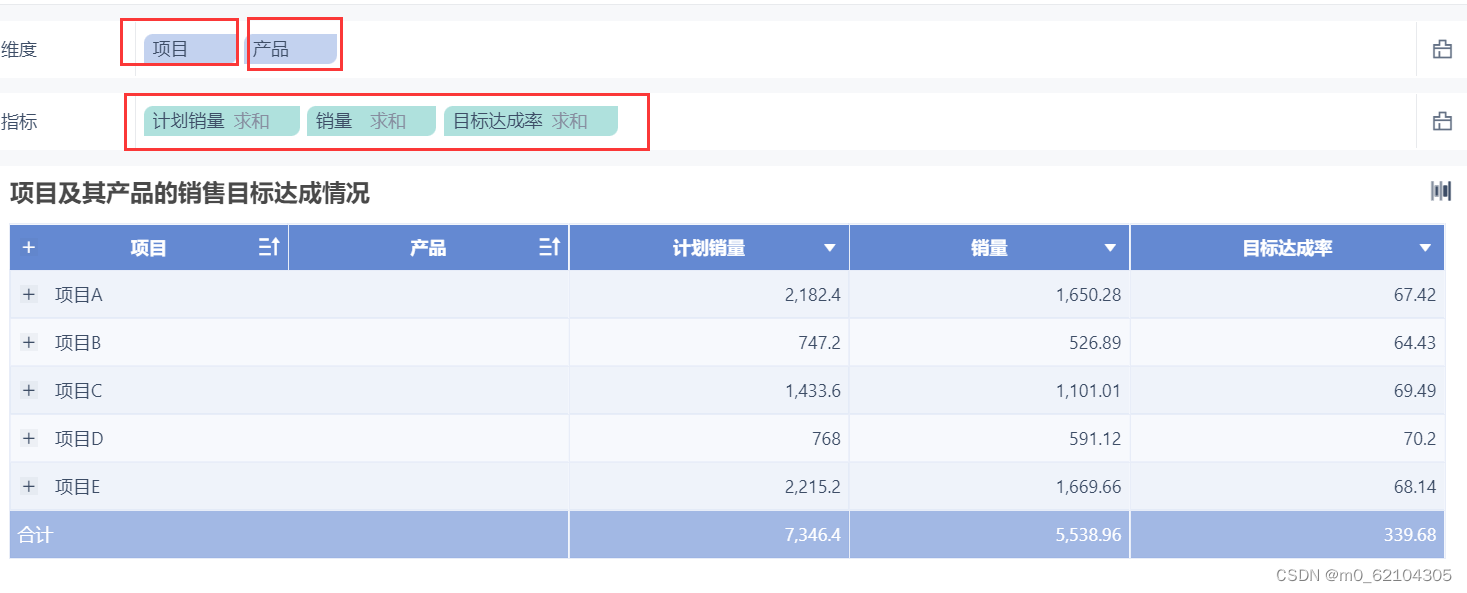Screen dimensions: 1467x593
Task: Click the 项目 dimension field pill
Action: coord(190,49)
